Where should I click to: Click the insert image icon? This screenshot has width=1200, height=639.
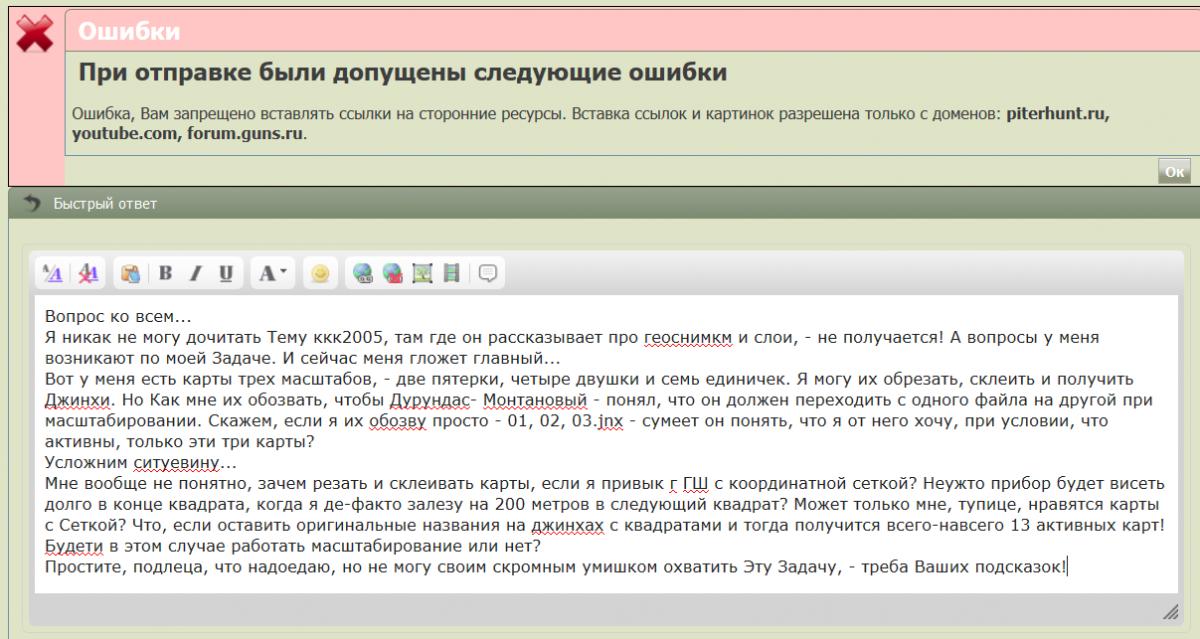coord(422,274)
